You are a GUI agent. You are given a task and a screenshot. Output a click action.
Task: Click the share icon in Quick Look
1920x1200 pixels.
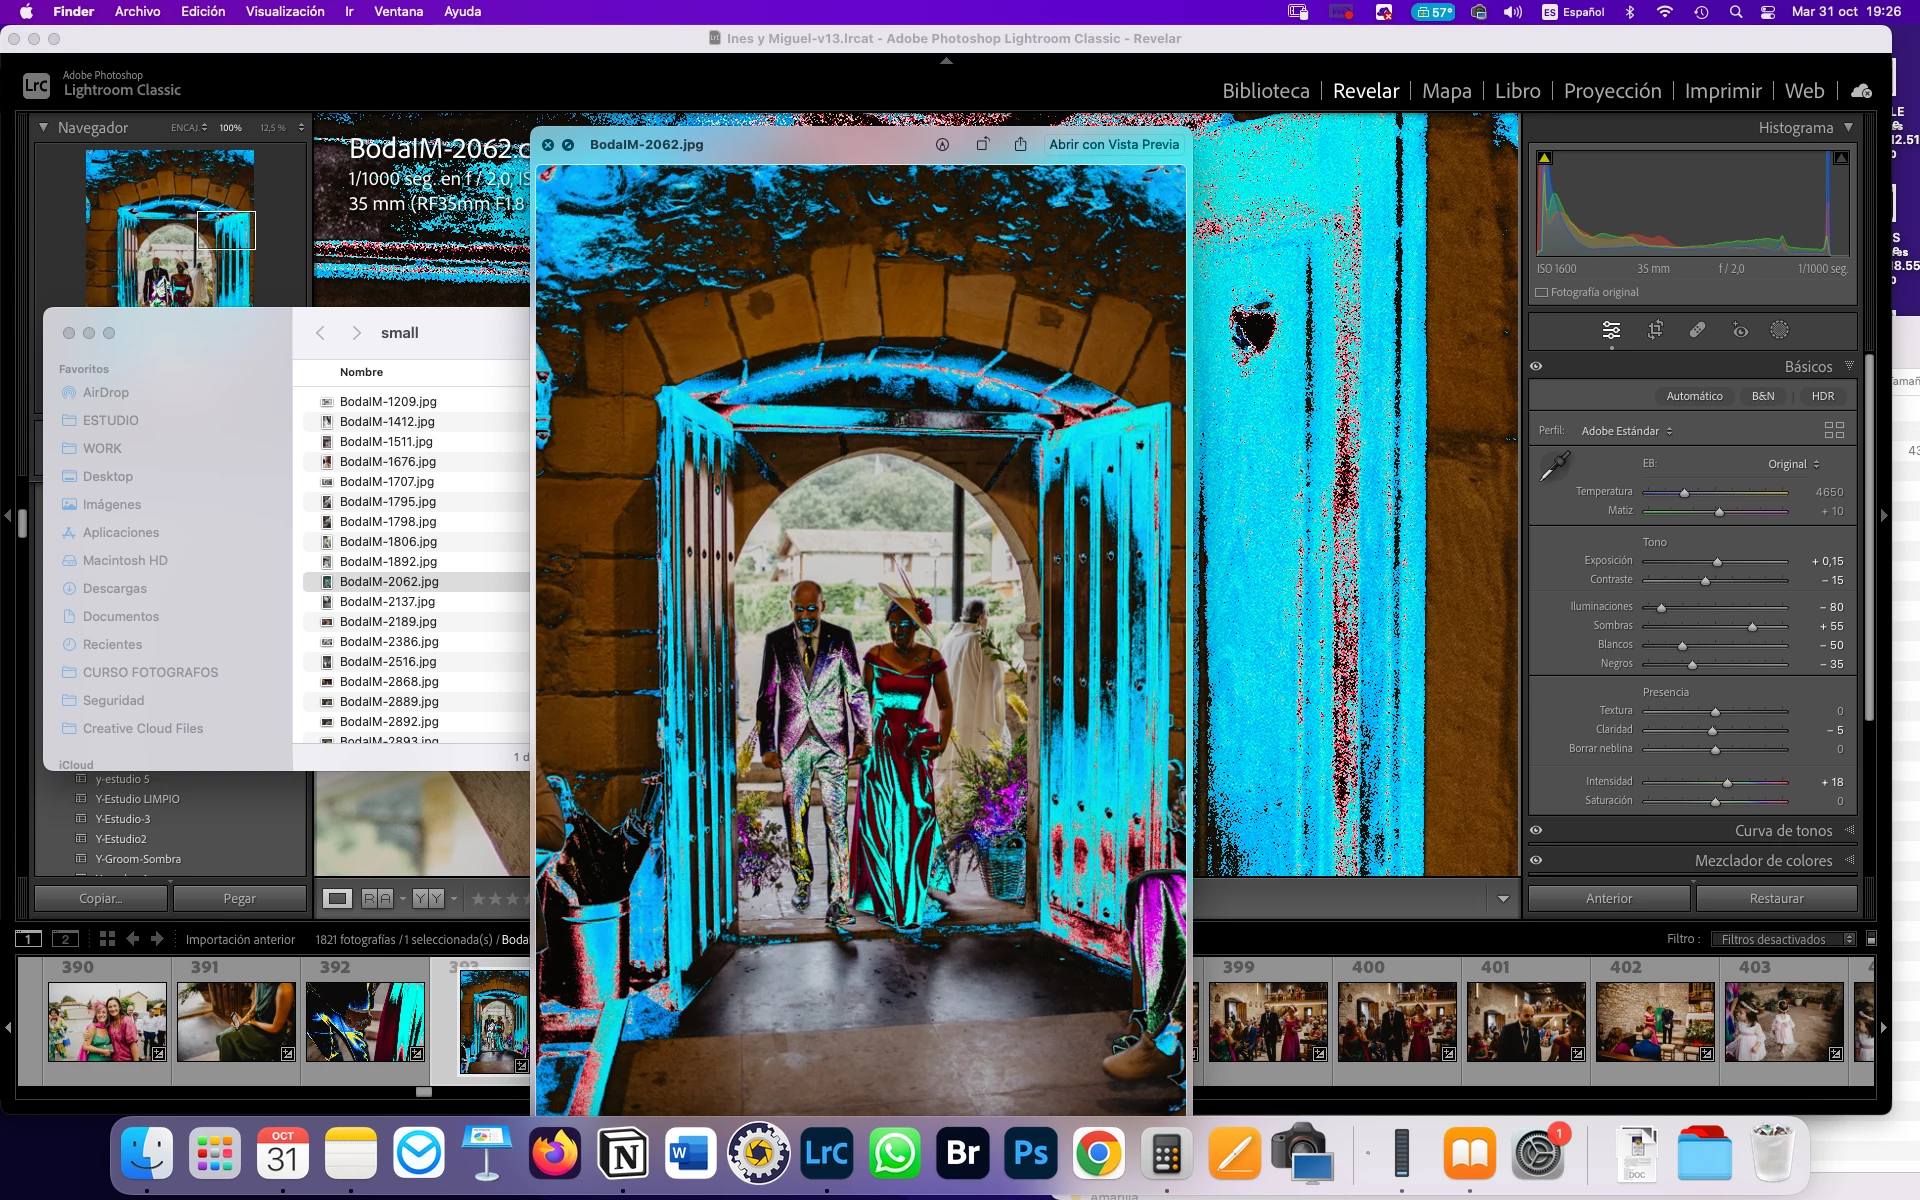[1020, 144]
